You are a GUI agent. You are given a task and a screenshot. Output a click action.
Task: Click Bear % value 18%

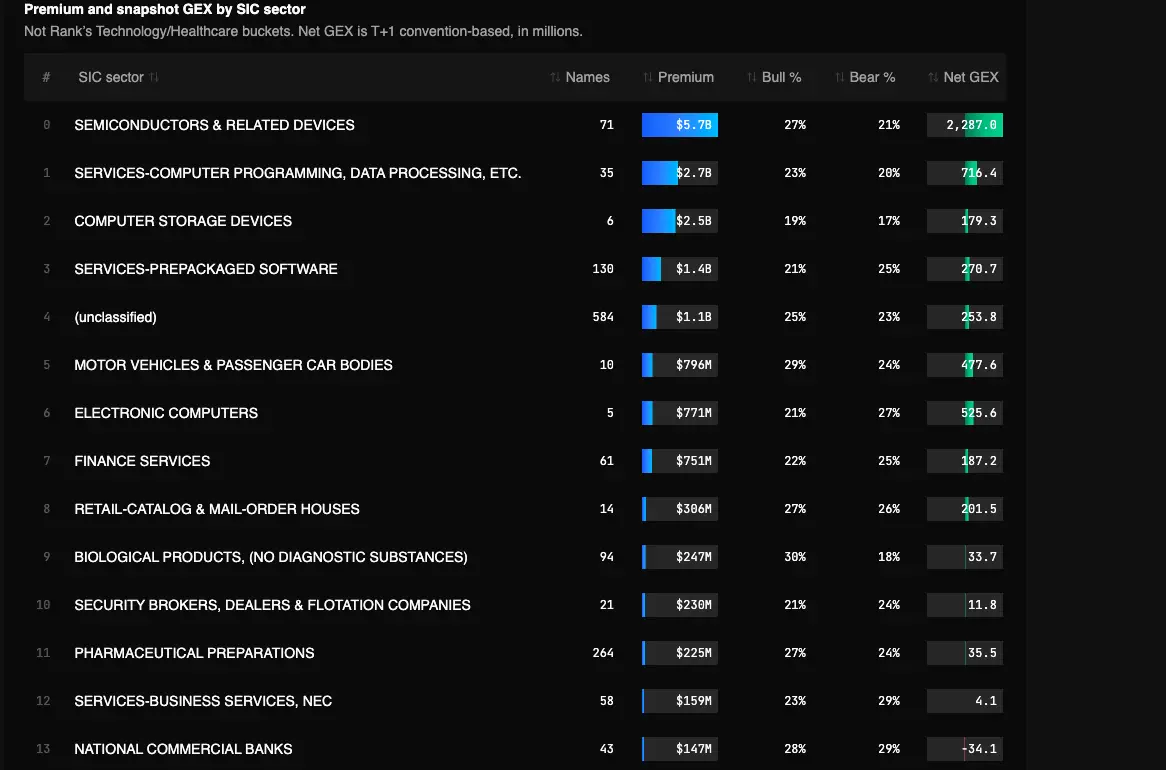click(889, 557)
